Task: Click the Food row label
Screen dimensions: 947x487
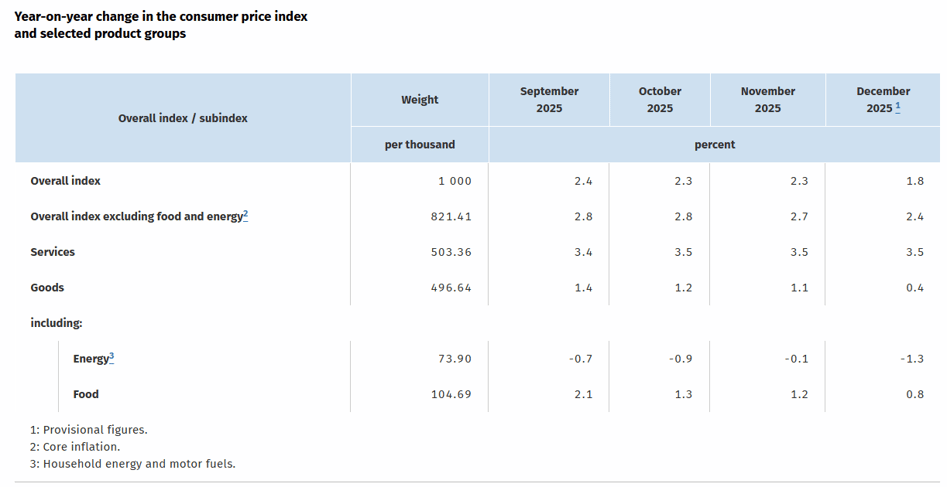Action: point(86,394)
